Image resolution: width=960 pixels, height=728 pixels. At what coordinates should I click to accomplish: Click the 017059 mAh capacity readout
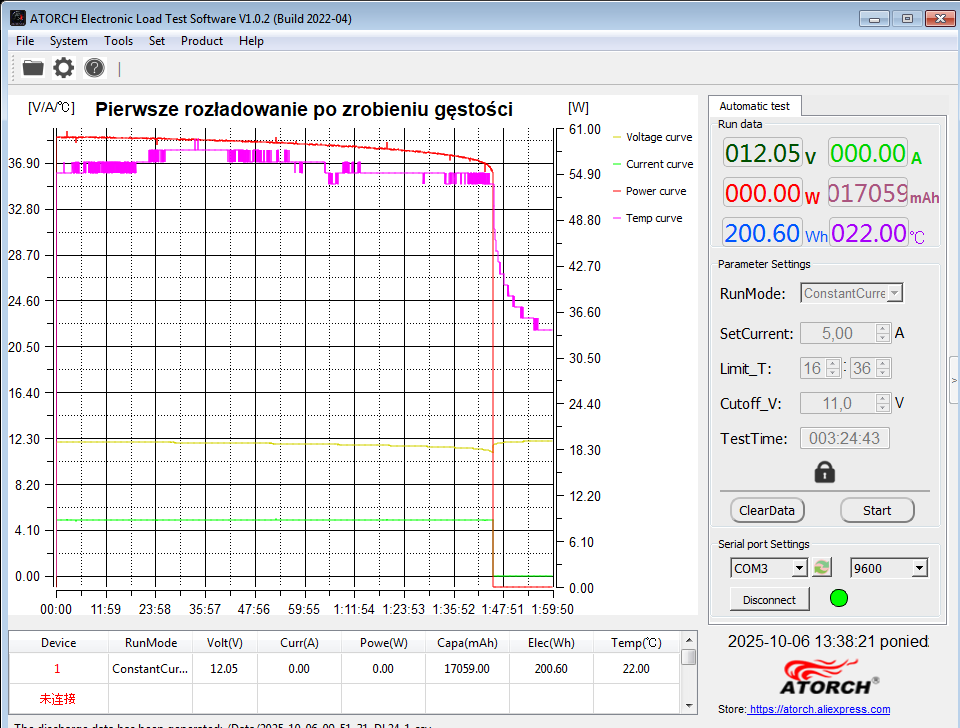[x=868, y=193]
